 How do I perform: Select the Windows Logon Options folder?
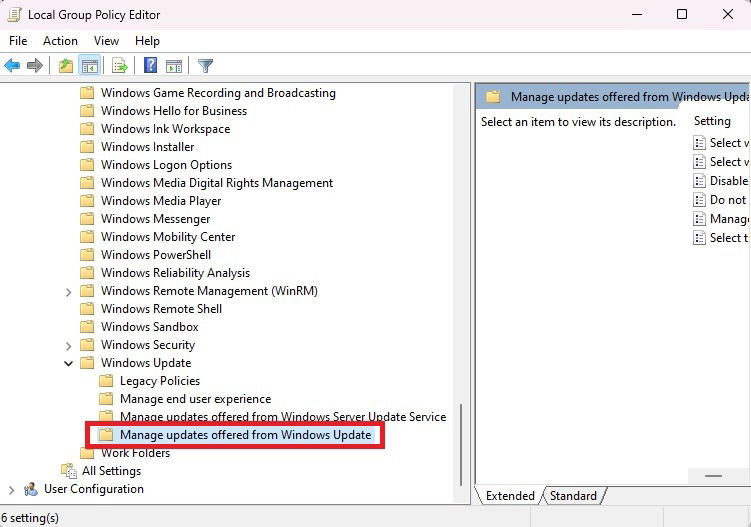(x=166, y=165)
